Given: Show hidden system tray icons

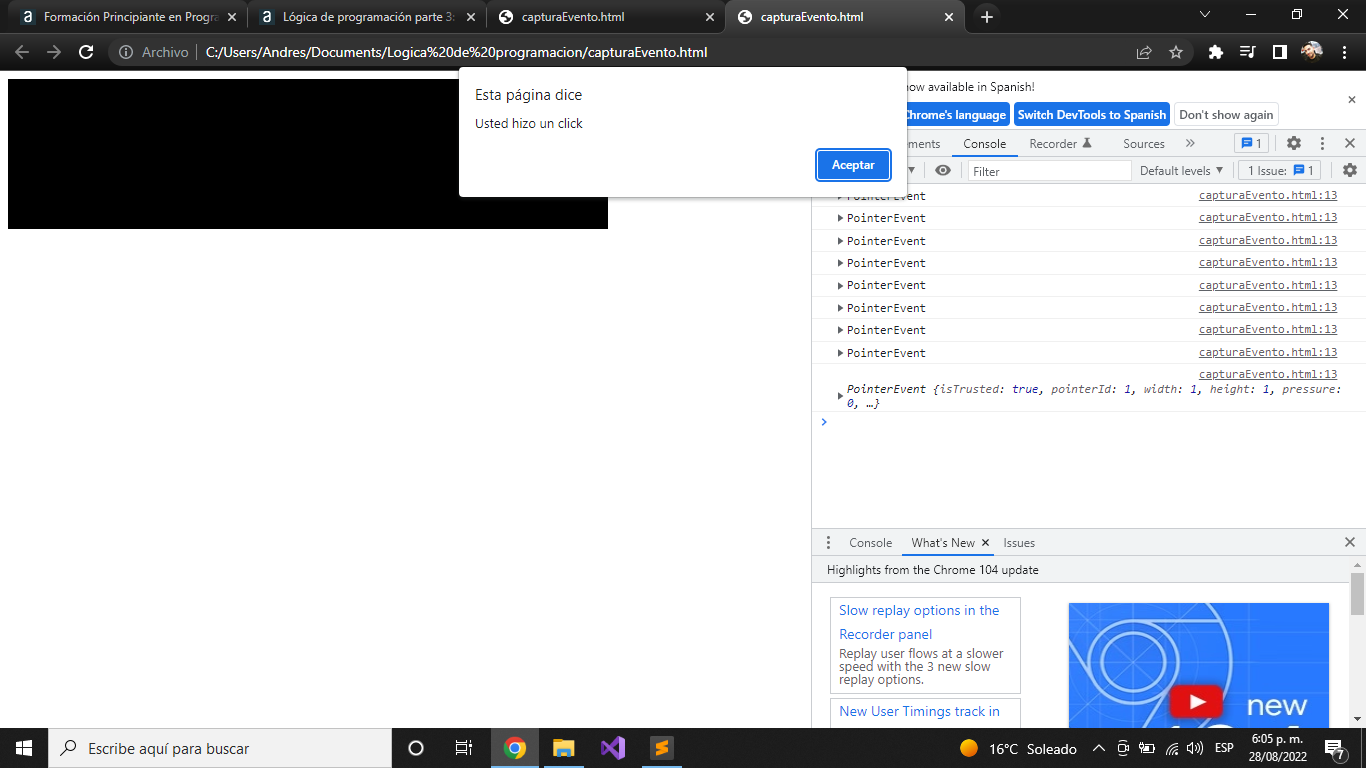Looking at the screenshot, I should click(x=1098, y=748).
